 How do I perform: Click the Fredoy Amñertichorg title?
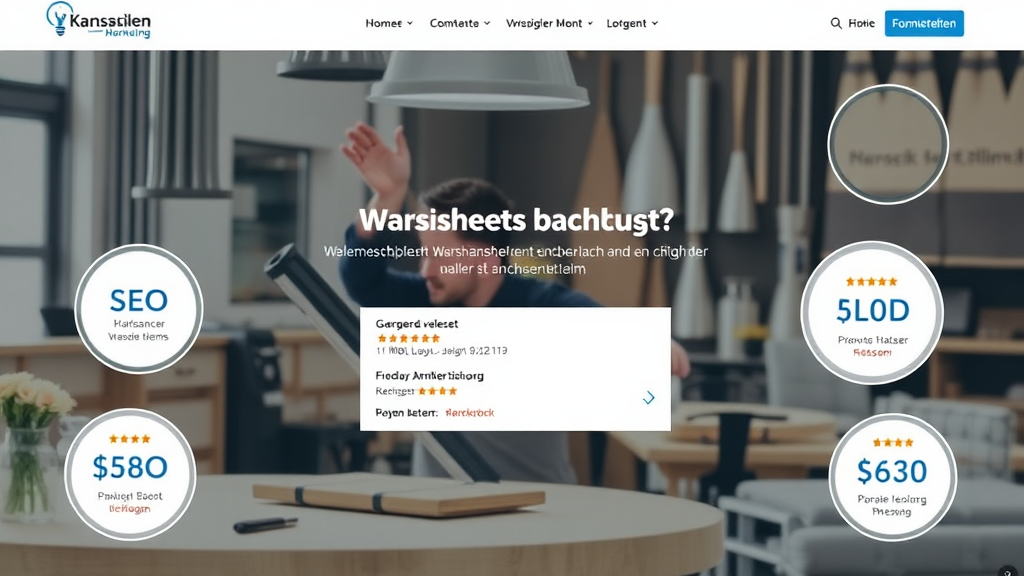(430, 376)
